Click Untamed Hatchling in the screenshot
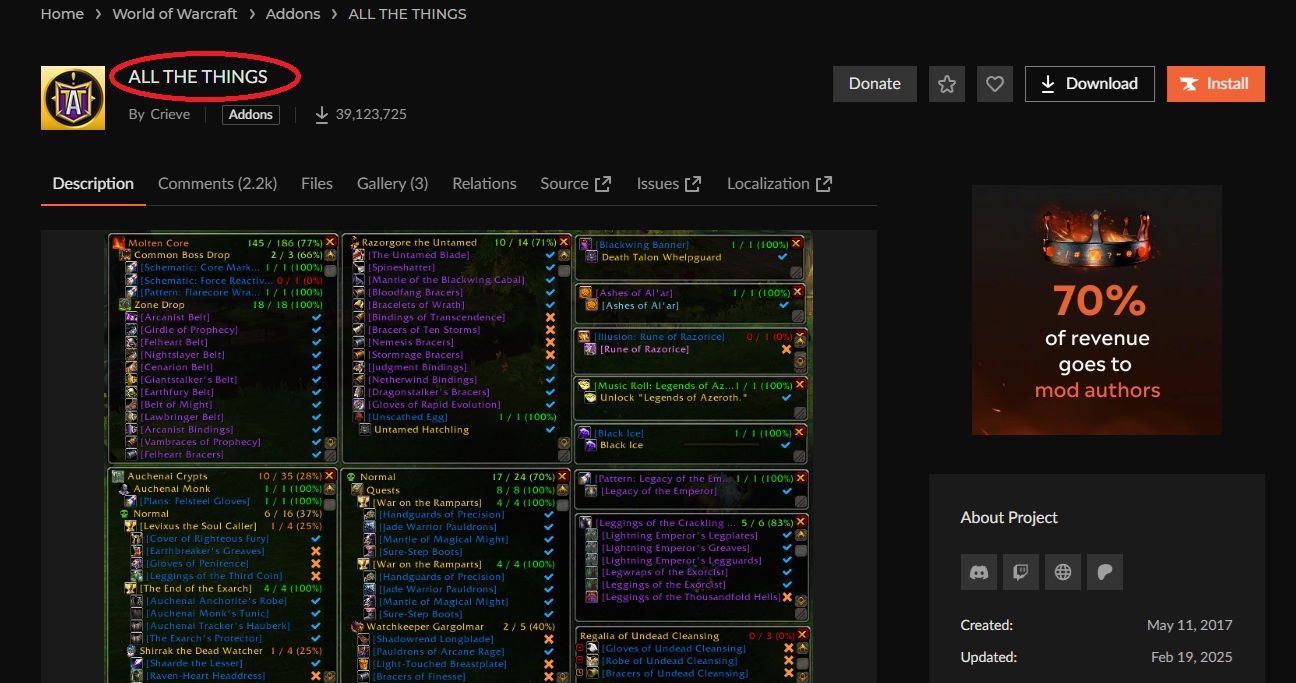 pyautogui.click(x=421, y=429)
